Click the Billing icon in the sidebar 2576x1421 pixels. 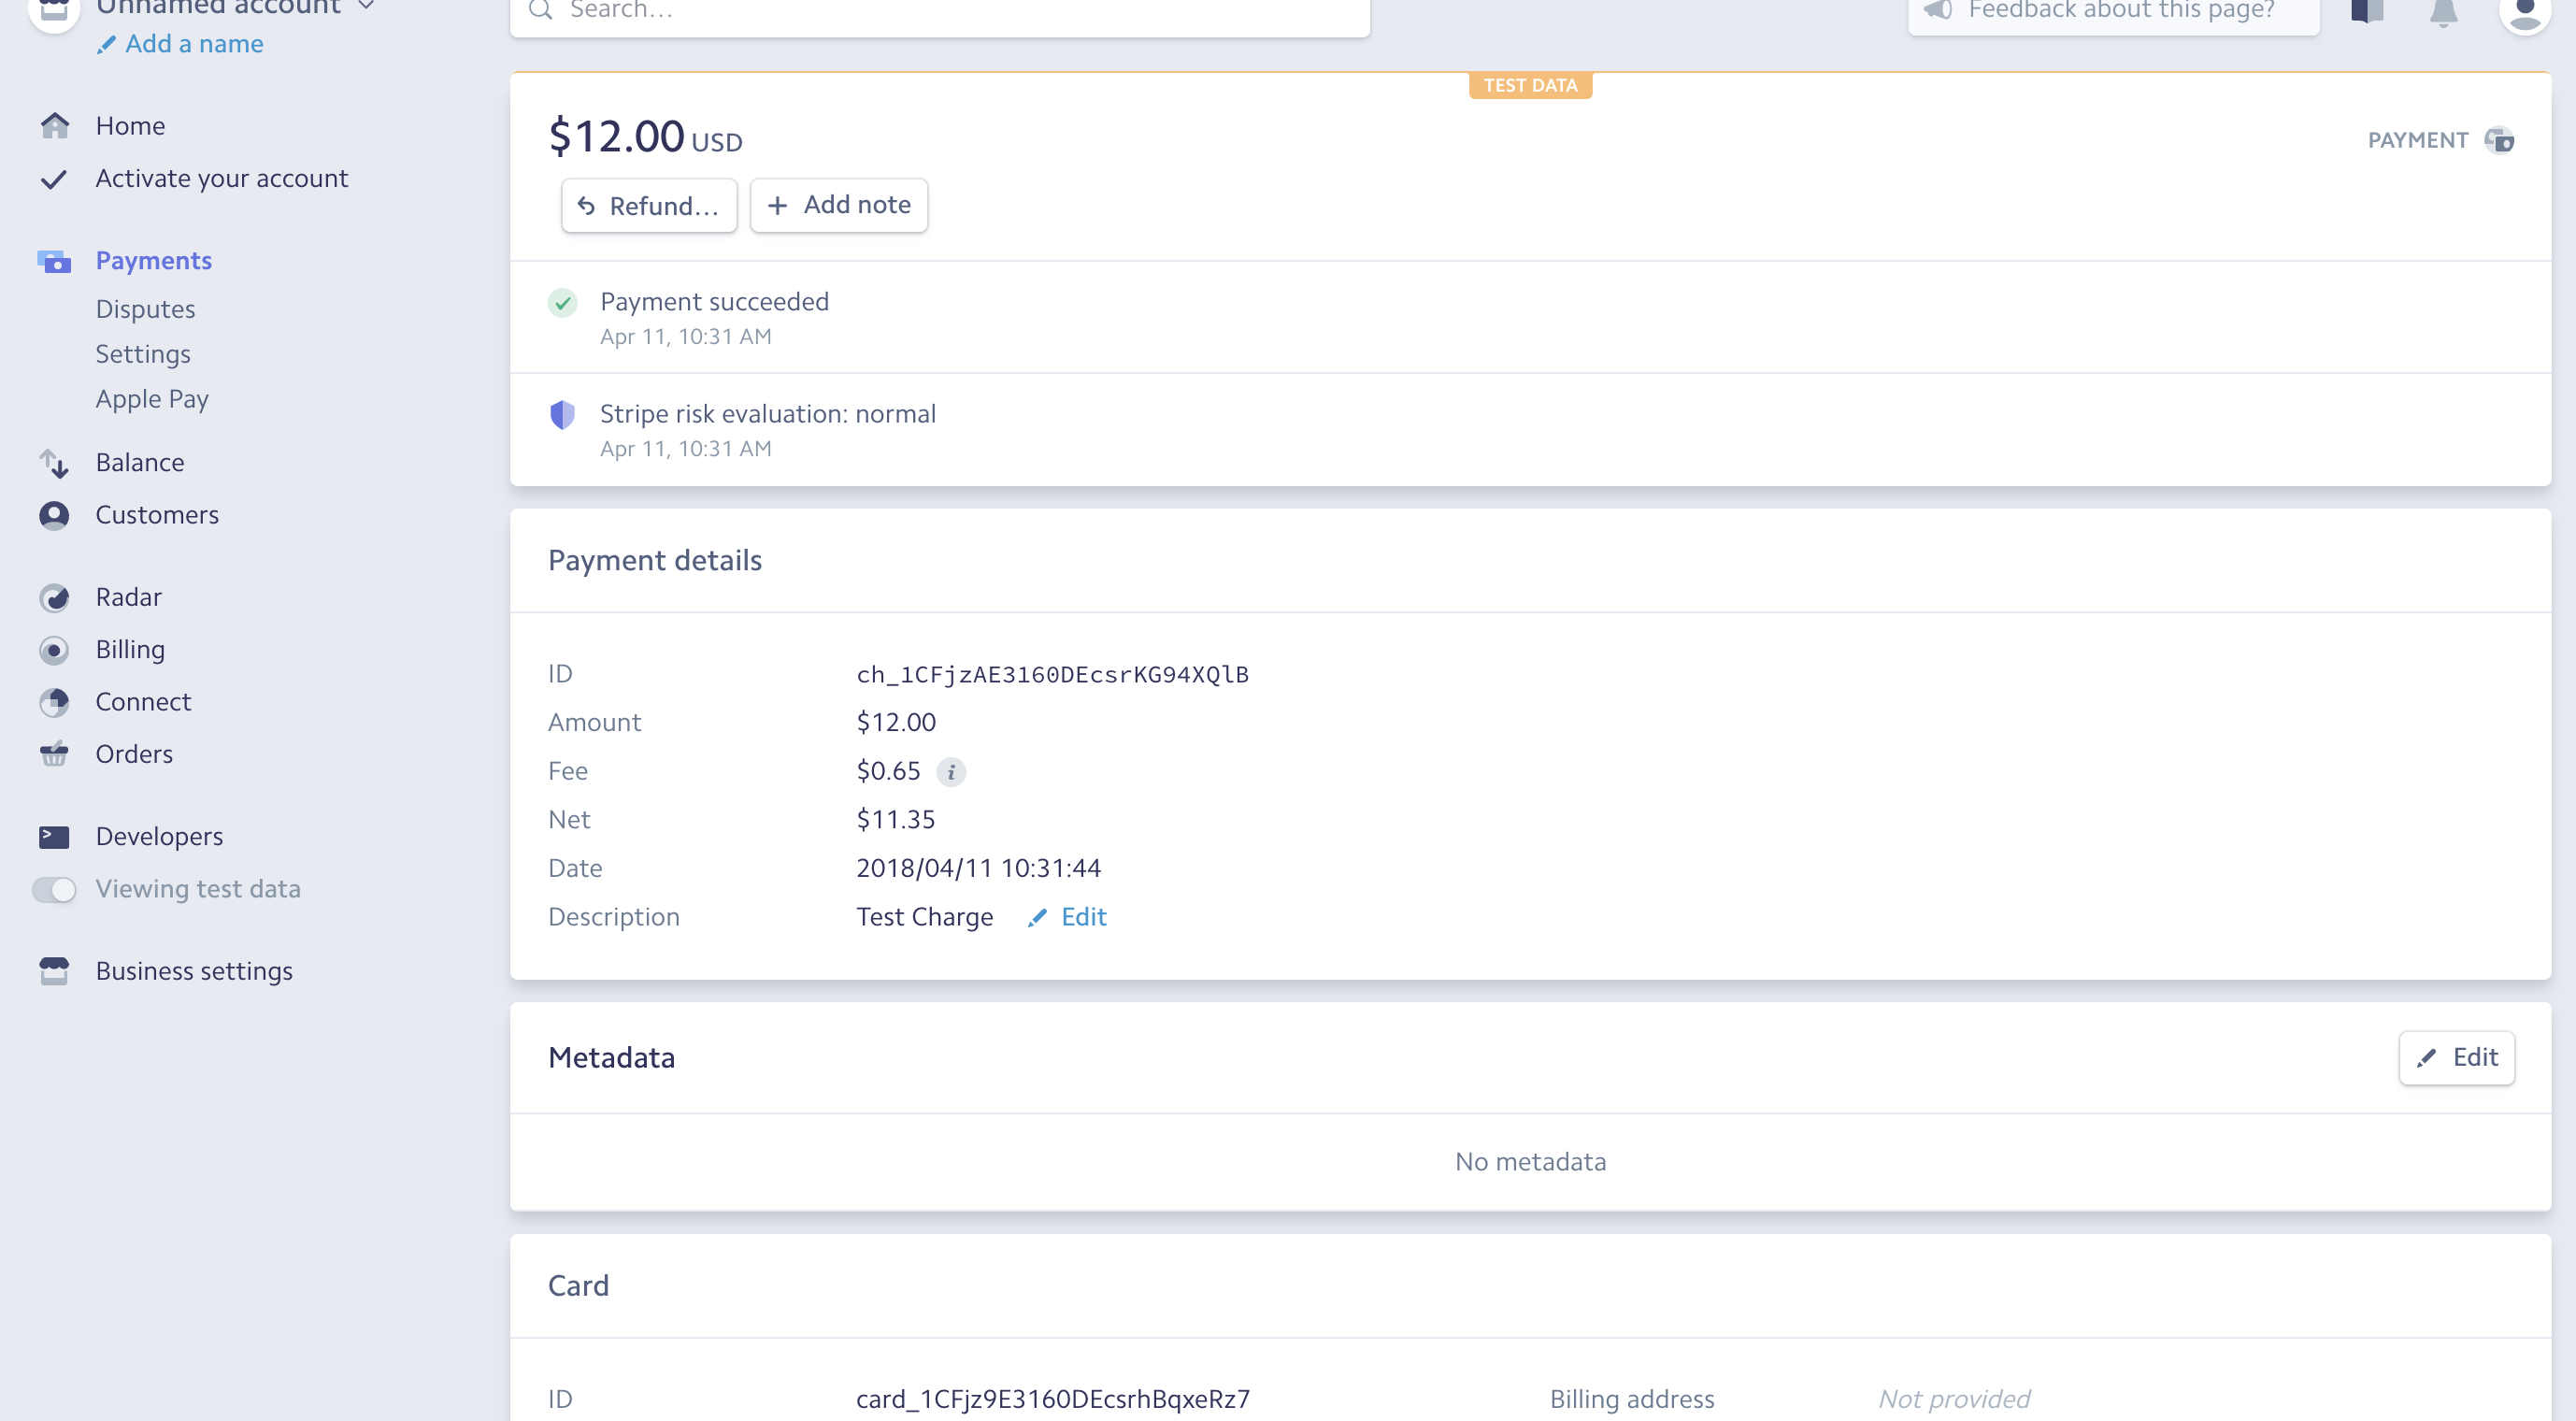click(54, 650)
